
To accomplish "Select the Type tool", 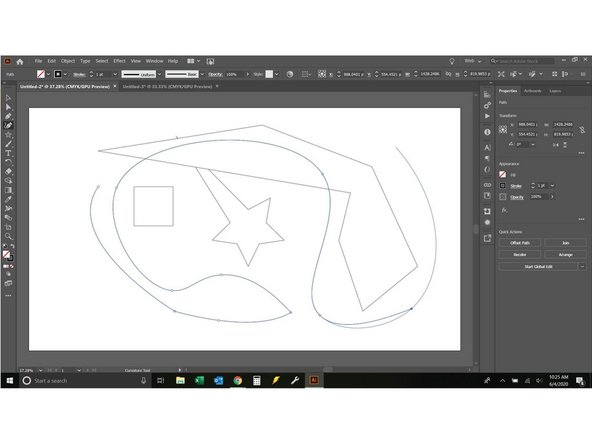I will coord(8,153).
